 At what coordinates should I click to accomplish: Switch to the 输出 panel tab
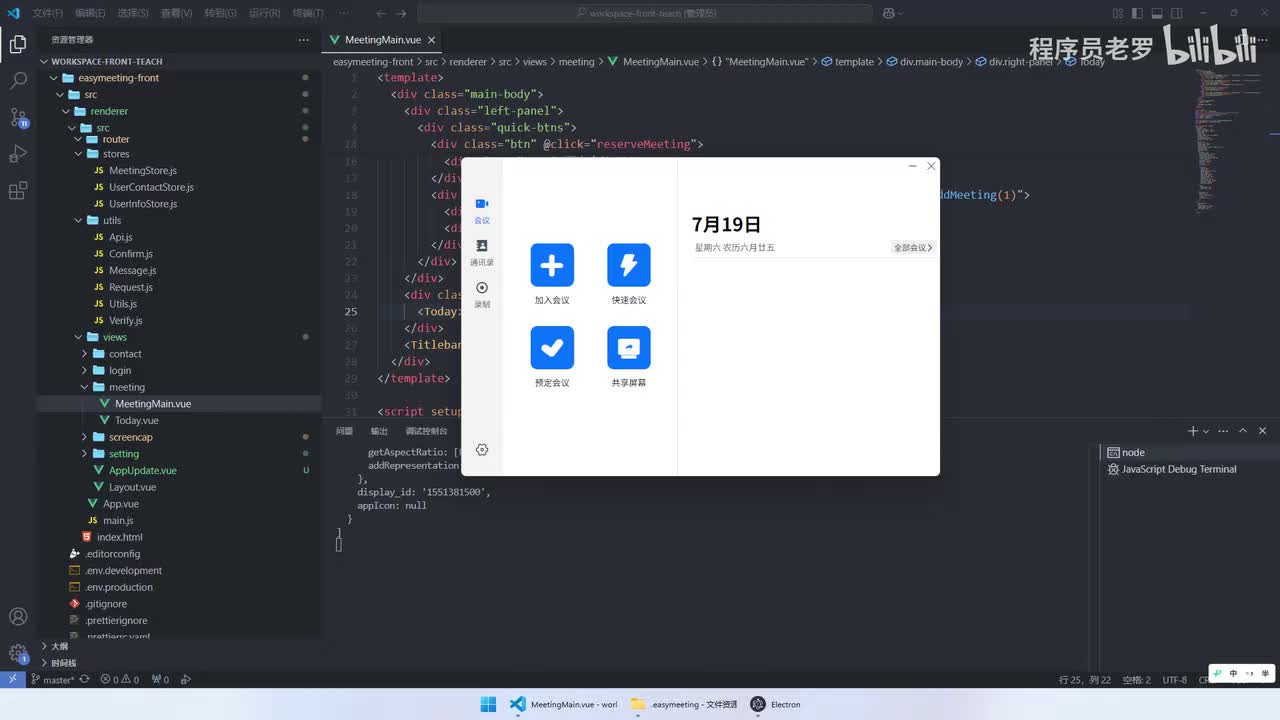[379, 431]
